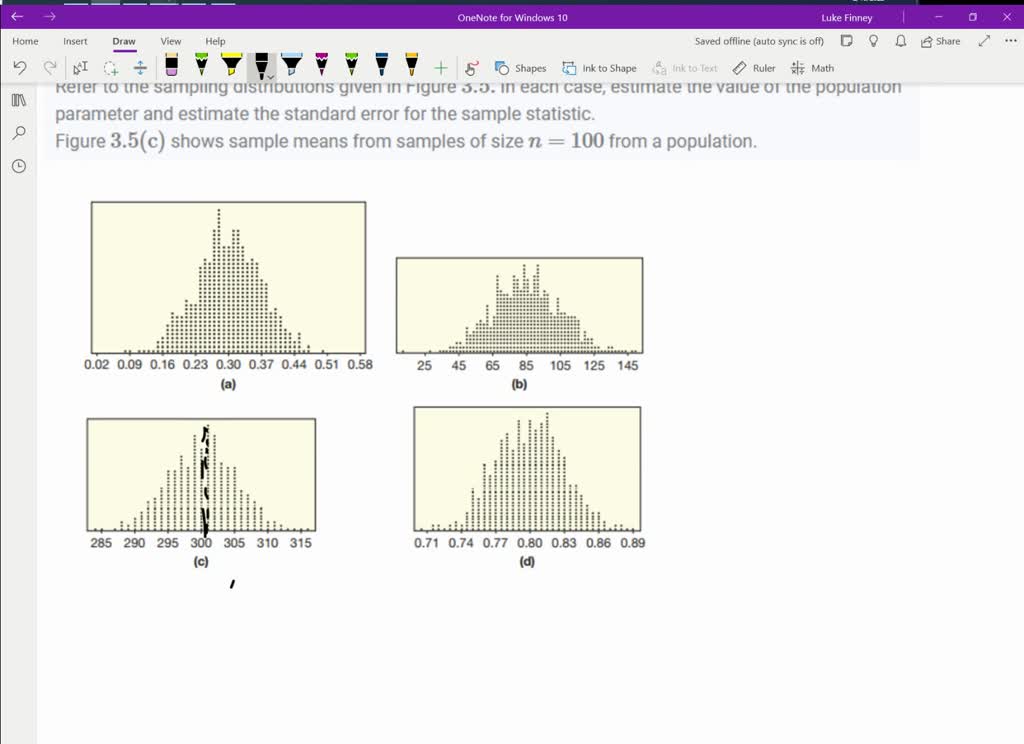Select the Lasso Select tool

(x=112, y=67)
